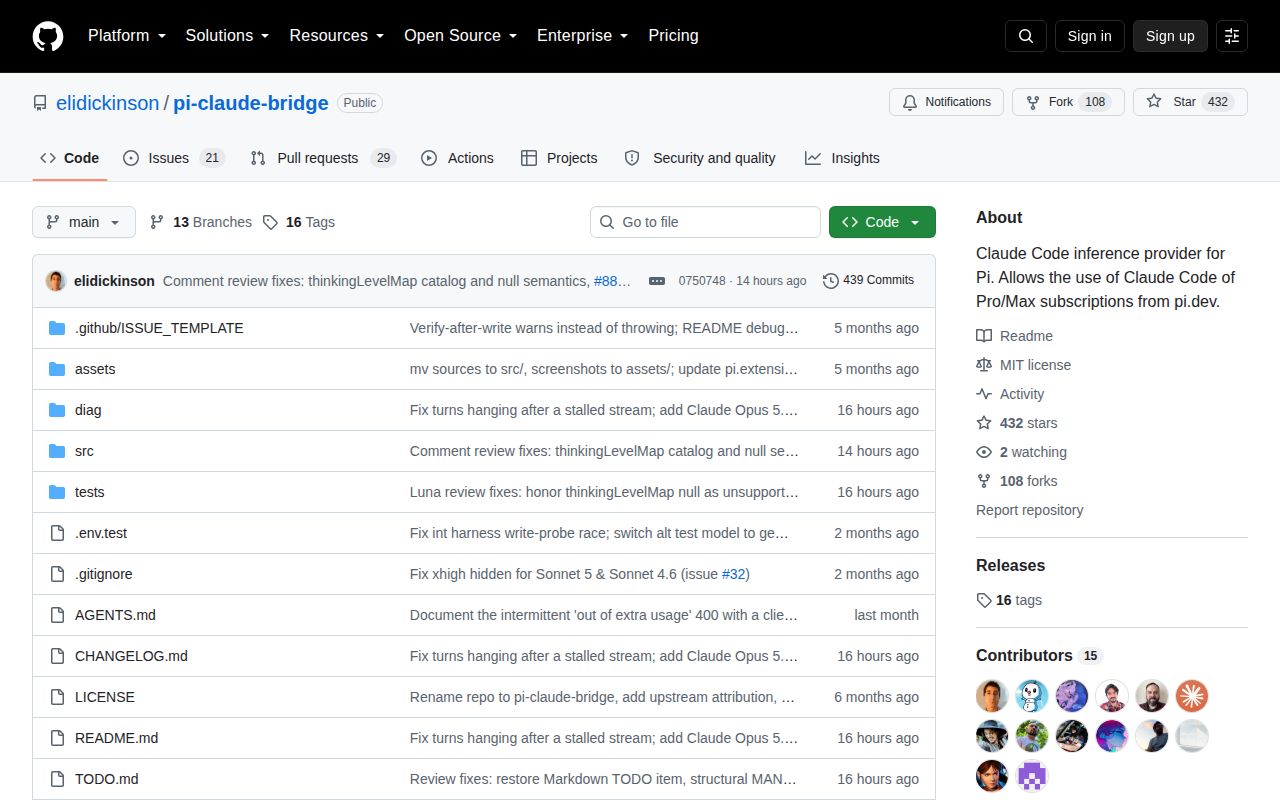Click the Sign up button
Image resolution: width=1280 pixels, height=800 pixels.
(x=1170, y=36)
